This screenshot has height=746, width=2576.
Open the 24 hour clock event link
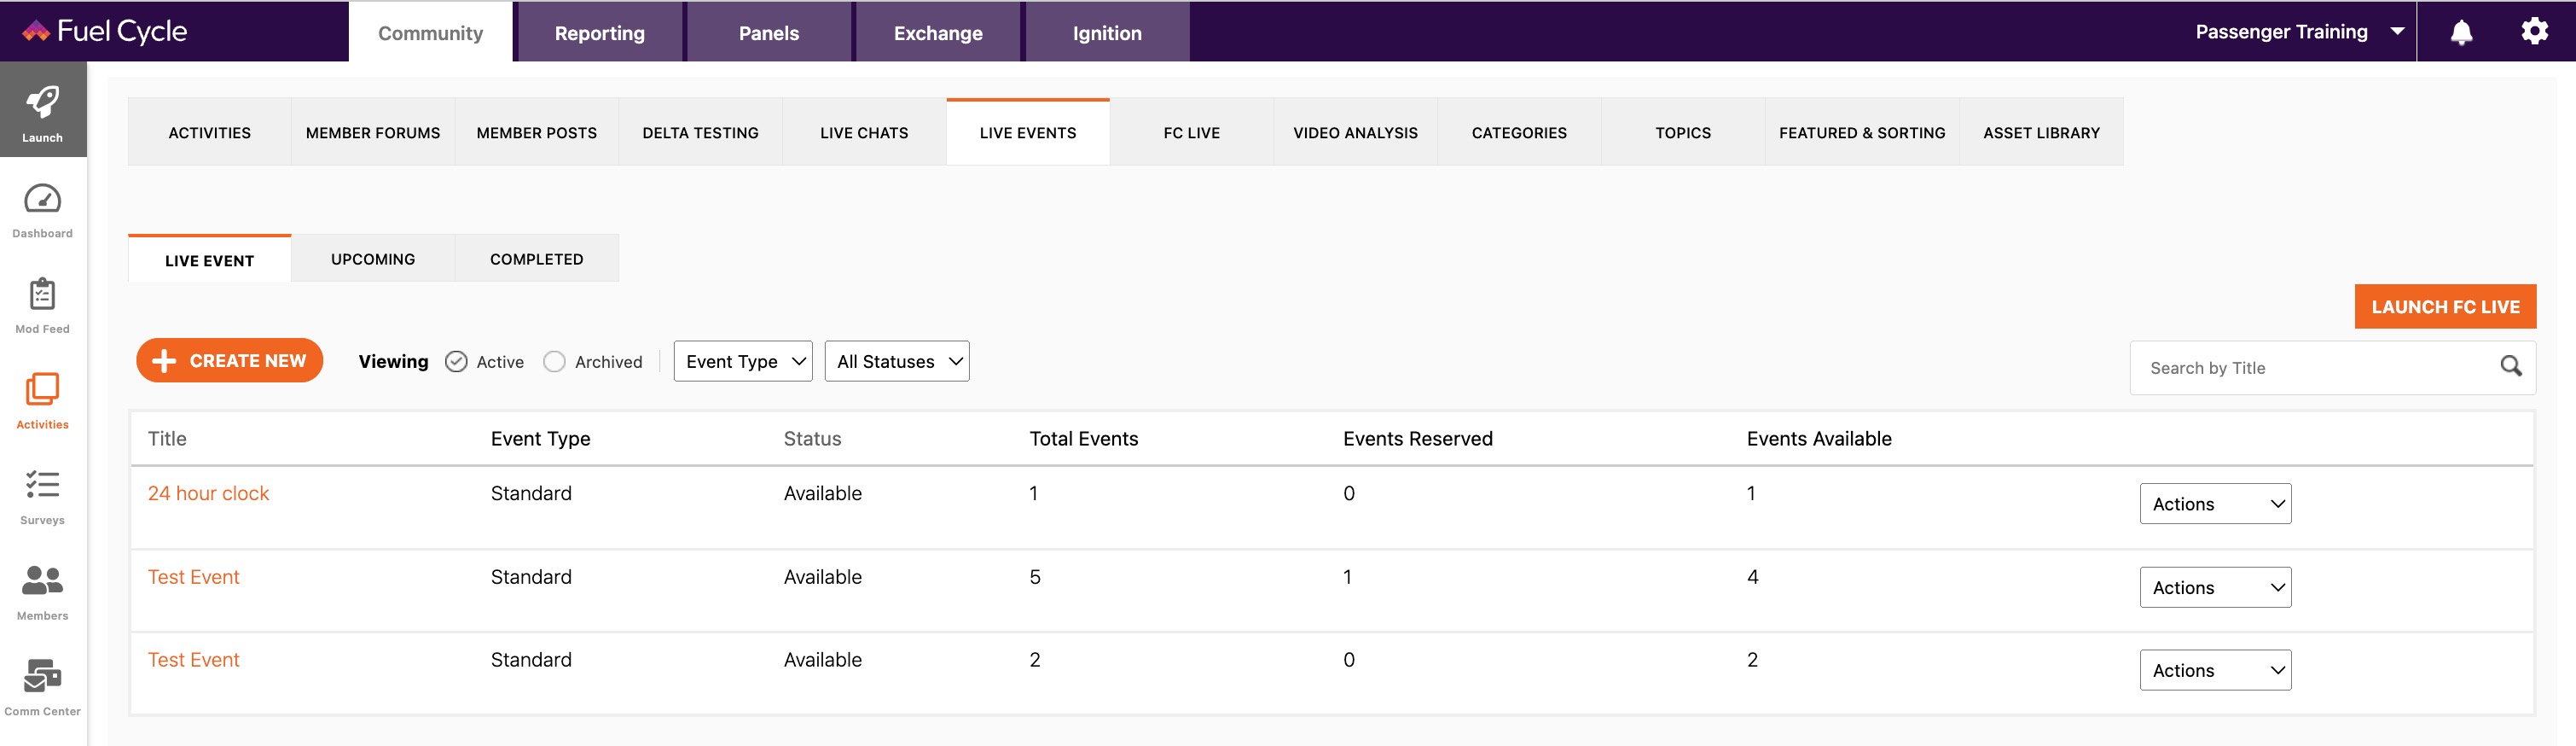tap(209, 493)
